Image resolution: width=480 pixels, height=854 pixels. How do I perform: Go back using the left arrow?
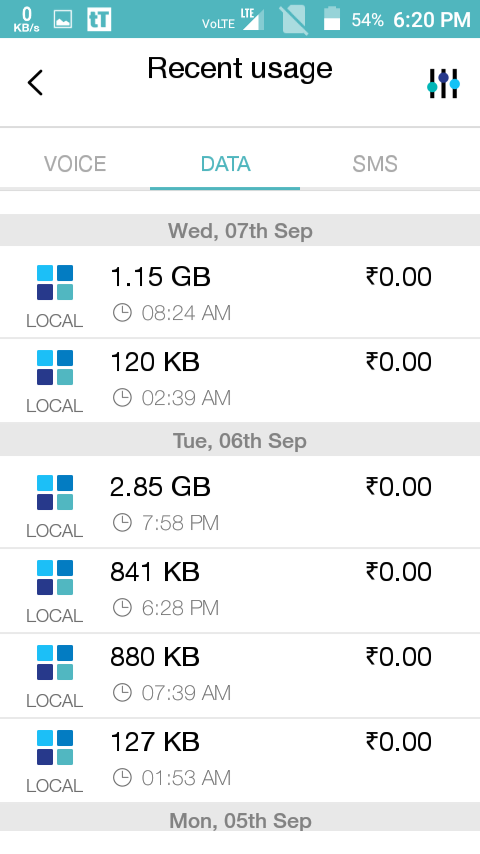click(x=35, y=83)
